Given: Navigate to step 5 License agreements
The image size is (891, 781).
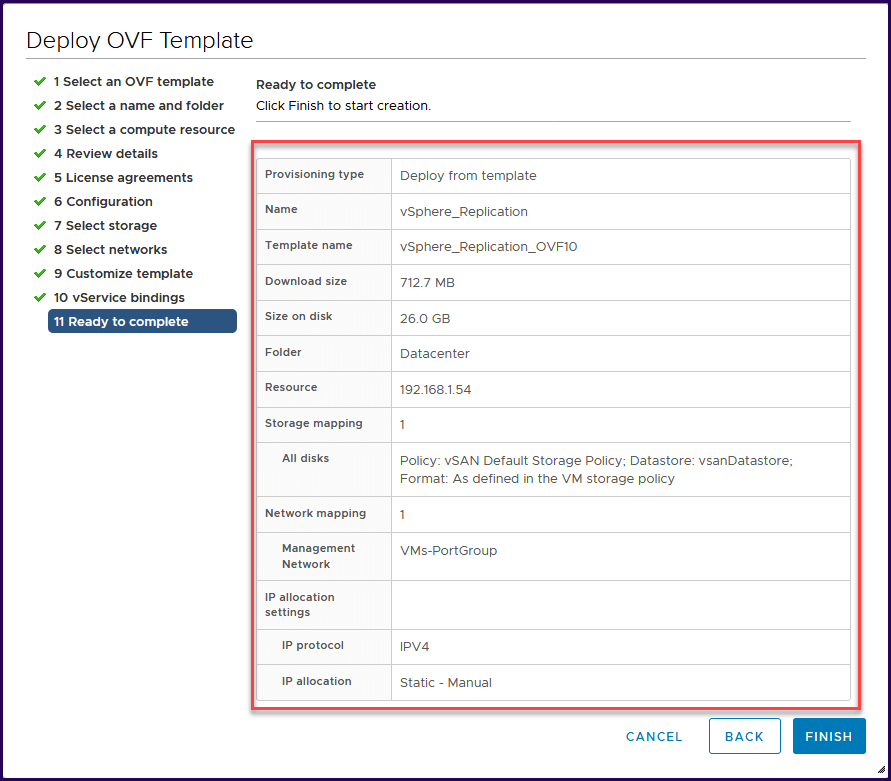Looking at the screenshot, I should click(123, 177).
